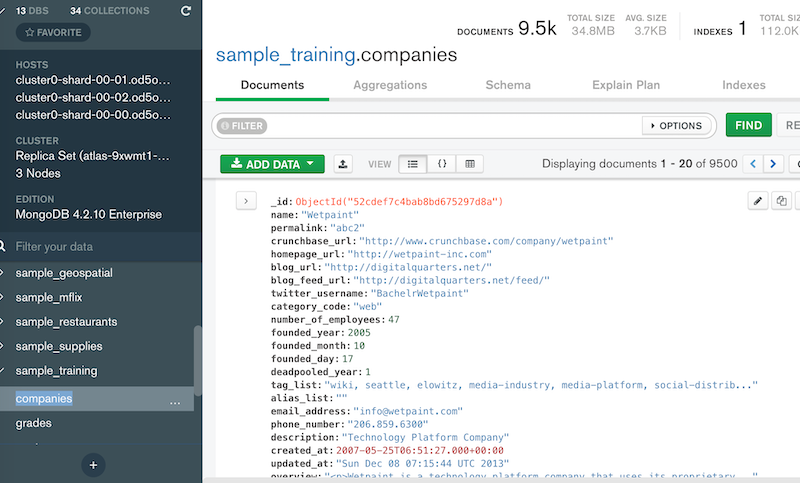Viewport: 800px width, 483px height.
Task: Click the 34 Collections count label
Action: click(110, 11)
